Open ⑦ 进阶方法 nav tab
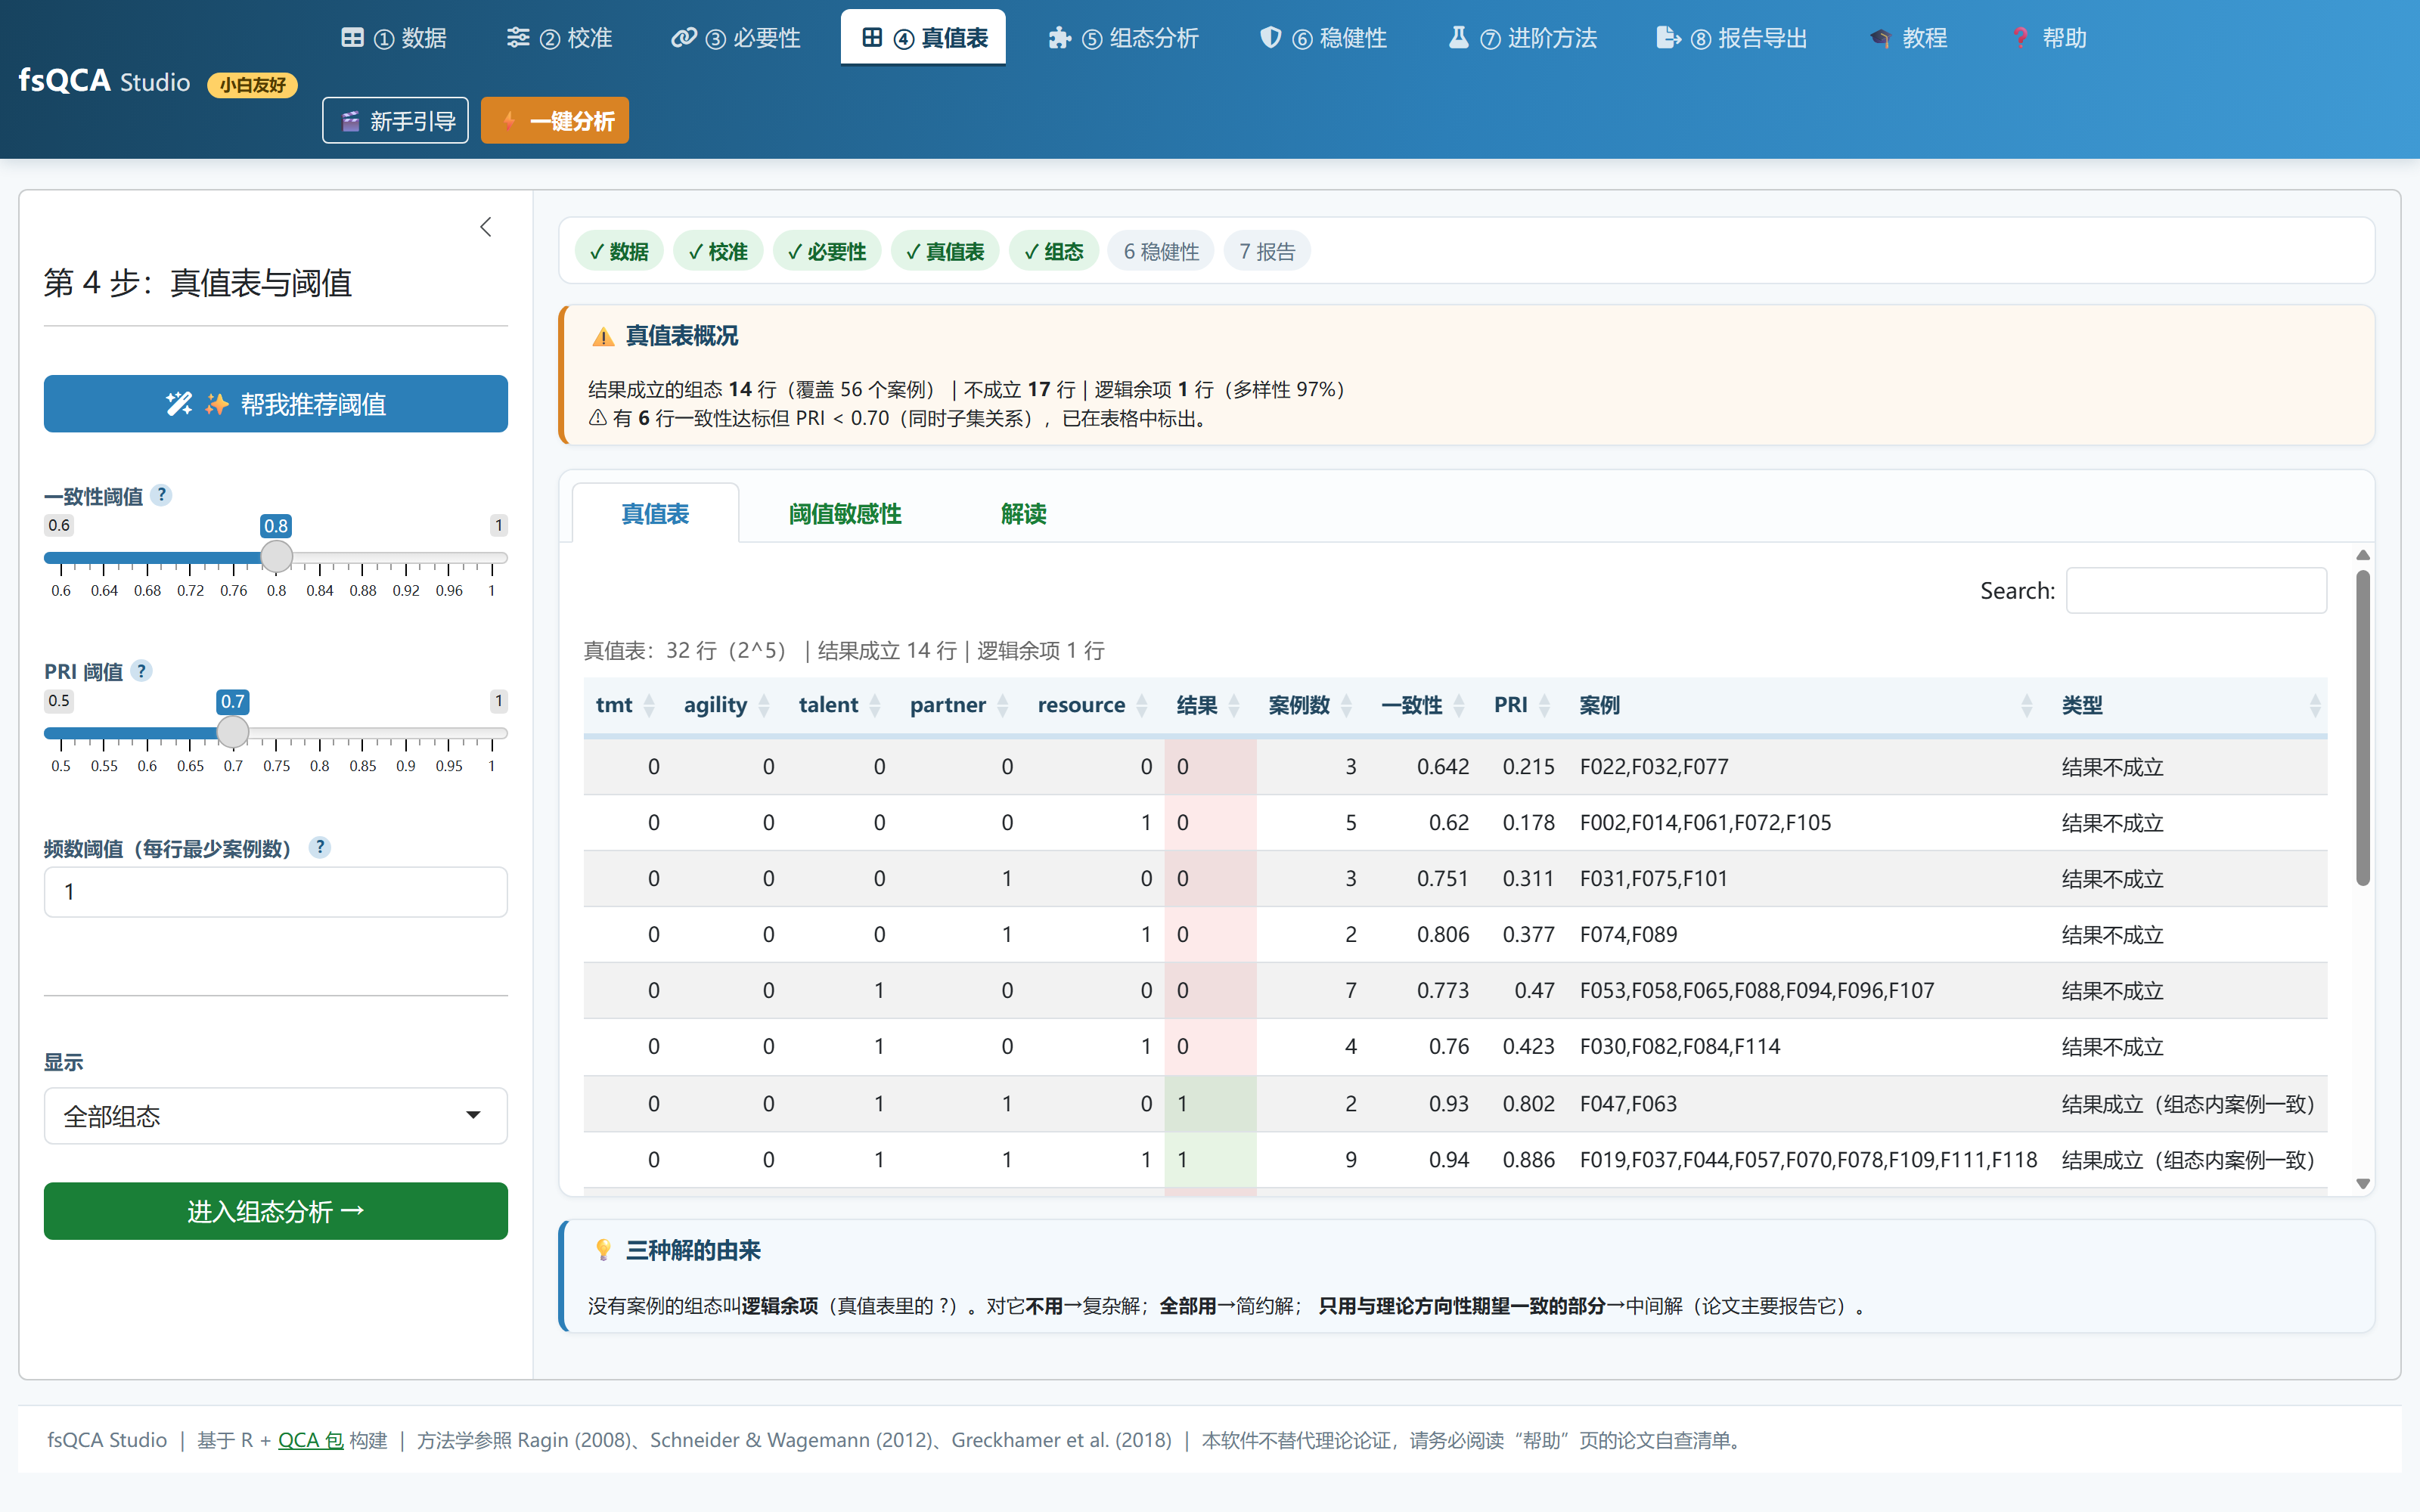 [1522, 38]
